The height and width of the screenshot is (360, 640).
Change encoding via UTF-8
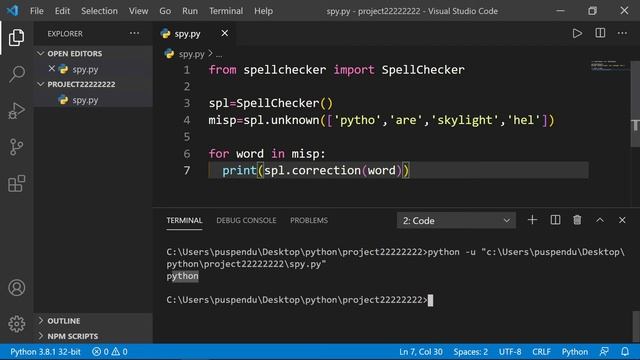[510, 351]
